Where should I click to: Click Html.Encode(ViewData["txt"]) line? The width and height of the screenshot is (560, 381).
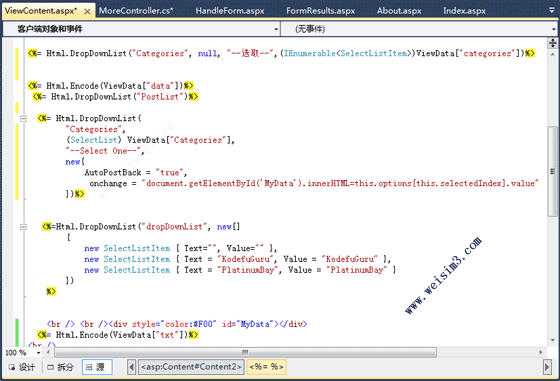(x=118, y=335)
